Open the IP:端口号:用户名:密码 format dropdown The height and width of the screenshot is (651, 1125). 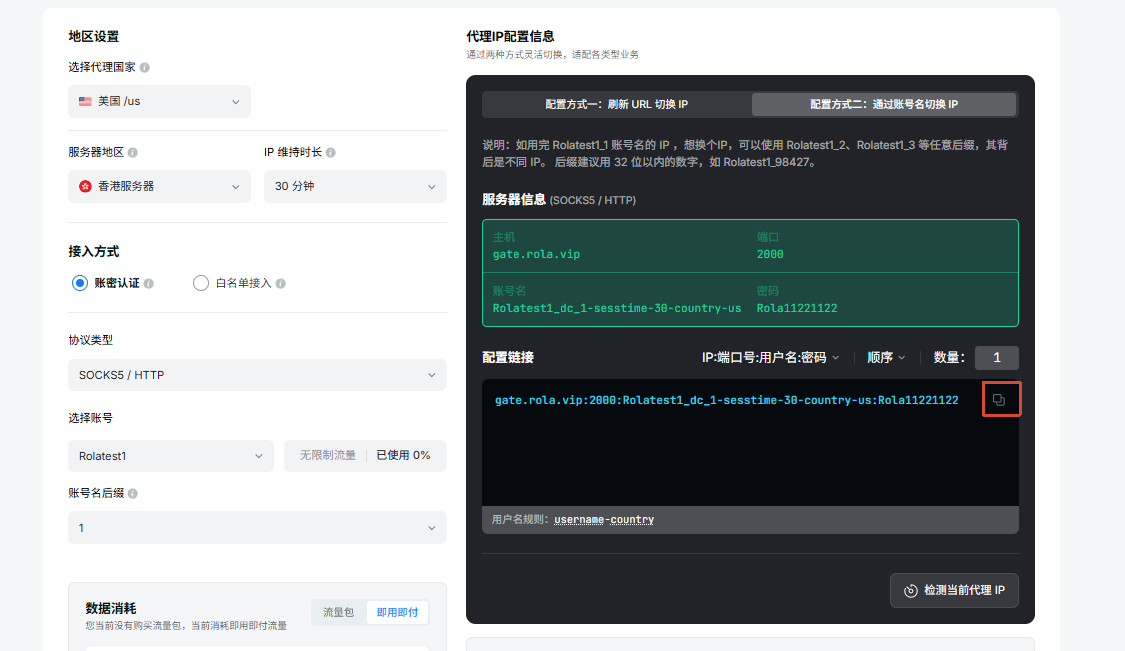771,357
